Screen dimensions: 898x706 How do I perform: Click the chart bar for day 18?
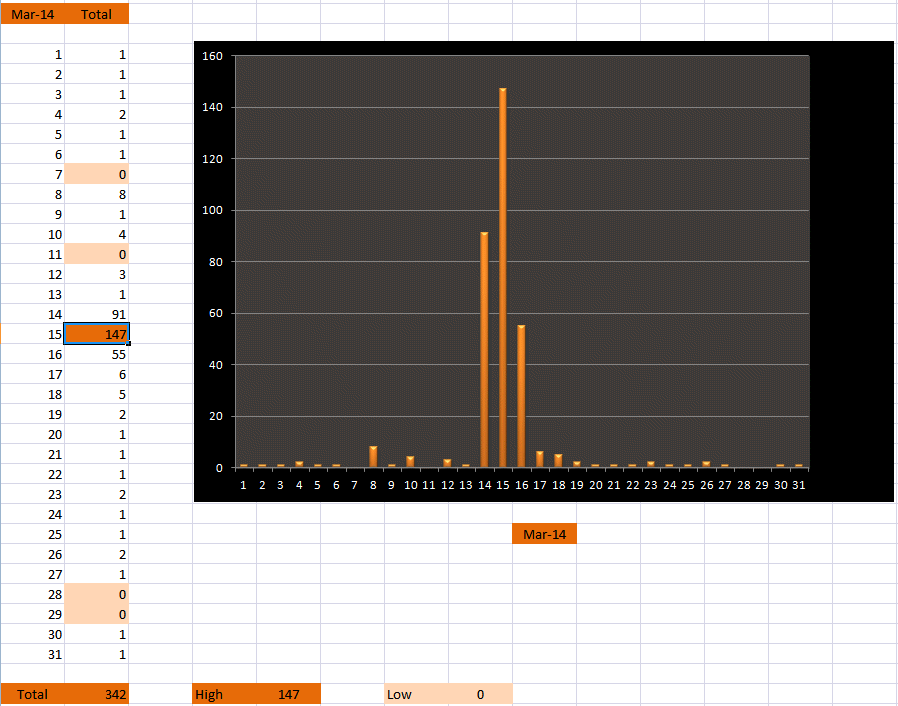click(x=558, y=460)
